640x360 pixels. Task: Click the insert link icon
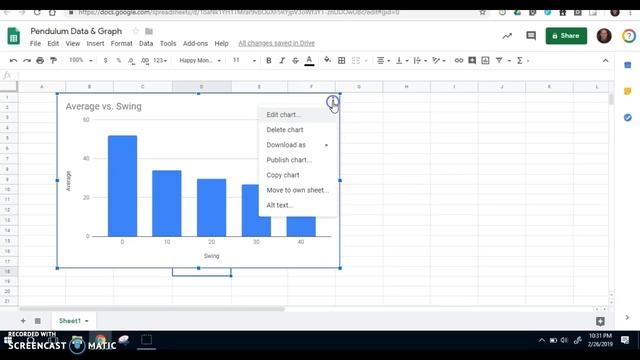pos(459,60)
